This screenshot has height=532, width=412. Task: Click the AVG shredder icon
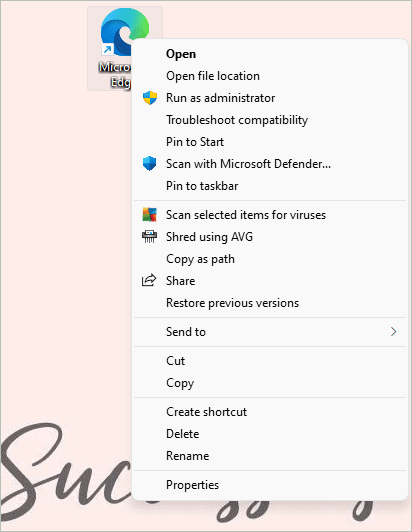click(x=149, y=236)
